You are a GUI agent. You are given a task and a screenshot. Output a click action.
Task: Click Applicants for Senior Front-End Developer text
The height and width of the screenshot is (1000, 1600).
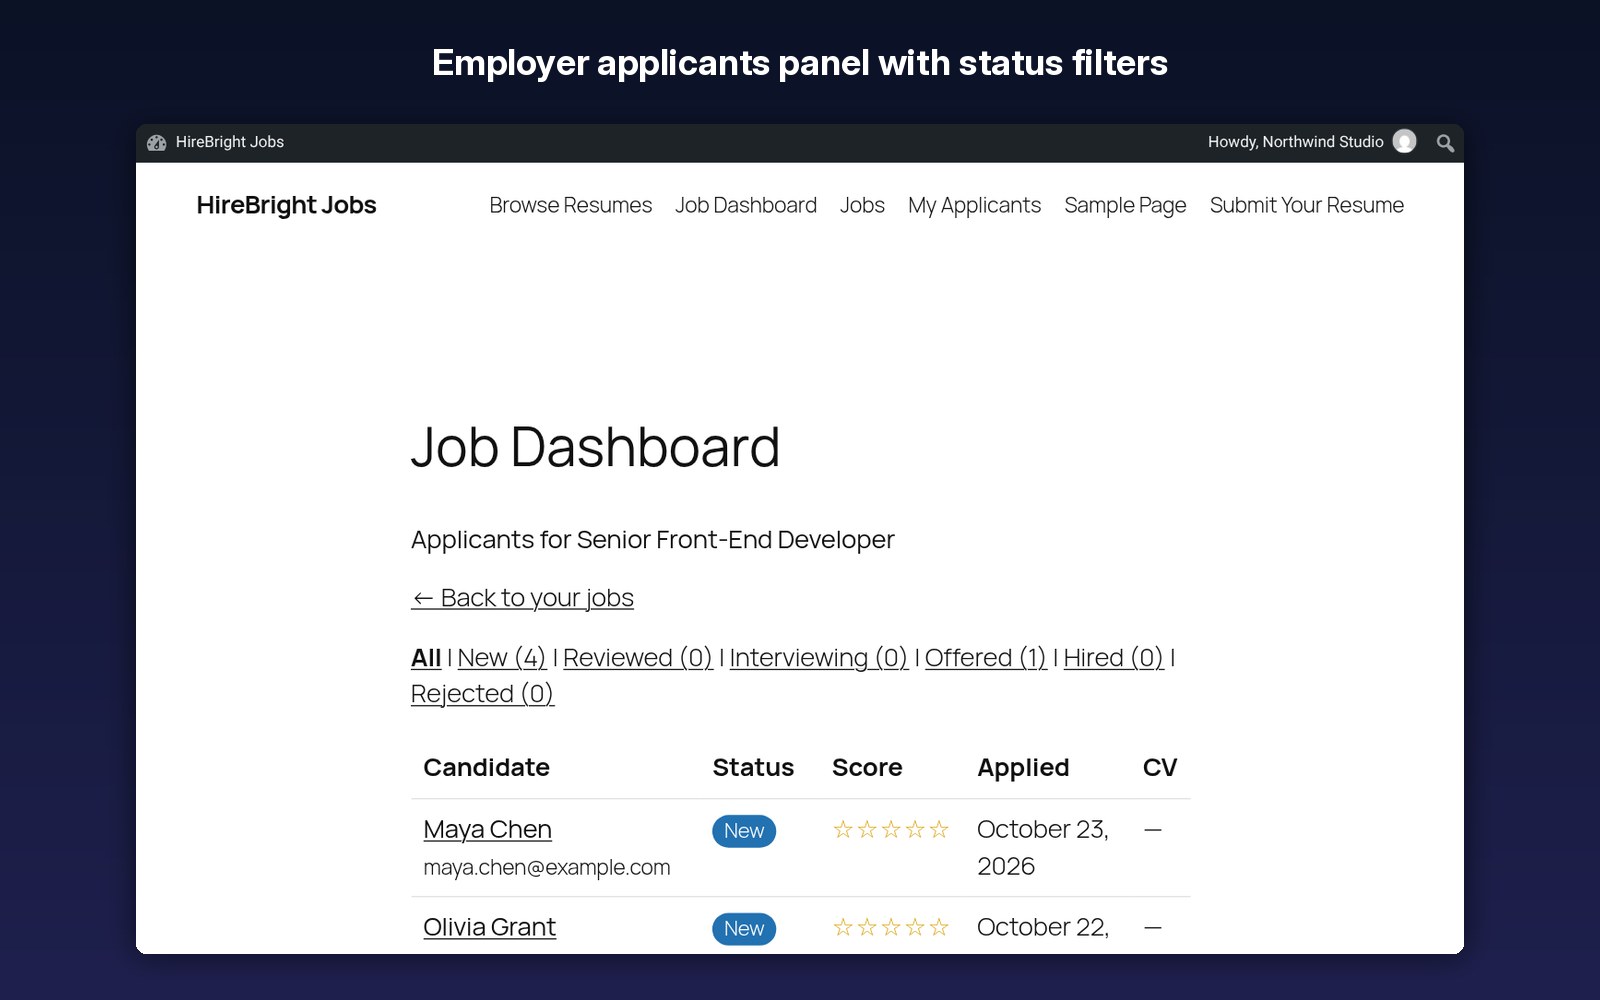pos(653,540)
